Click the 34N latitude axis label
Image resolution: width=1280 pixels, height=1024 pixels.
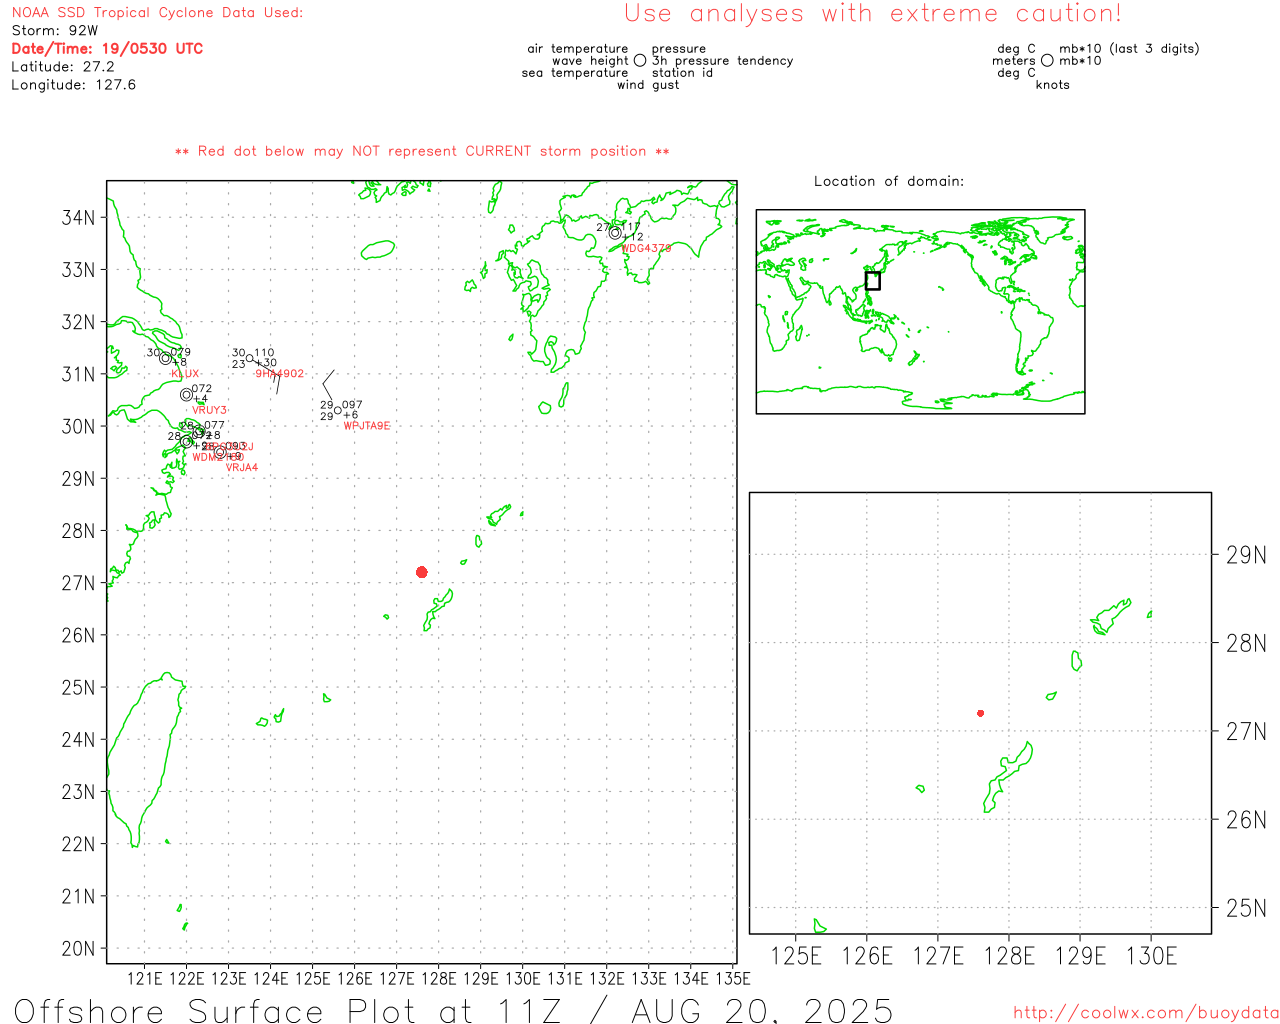78,218
